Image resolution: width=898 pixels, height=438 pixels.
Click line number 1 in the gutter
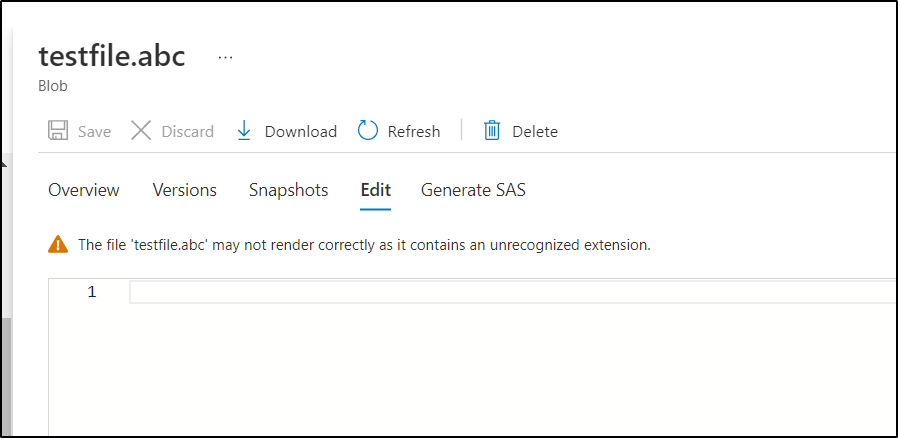tap(92, 292)
